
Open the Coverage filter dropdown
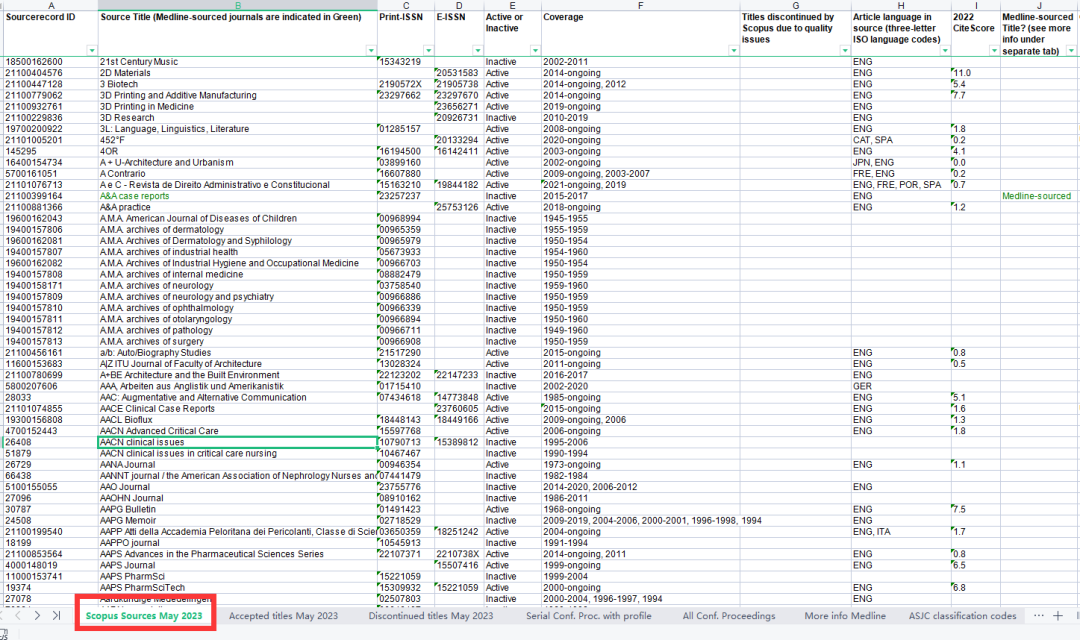coord(734,50)
